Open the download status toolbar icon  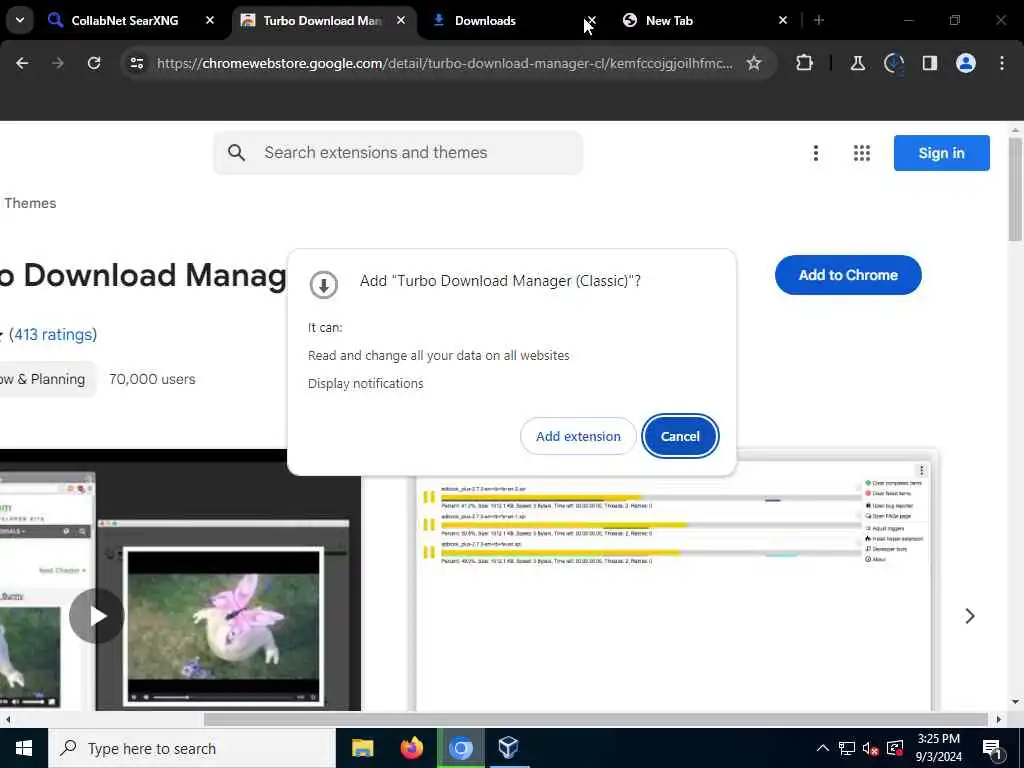pyautogui.click(x=893, y=63)
